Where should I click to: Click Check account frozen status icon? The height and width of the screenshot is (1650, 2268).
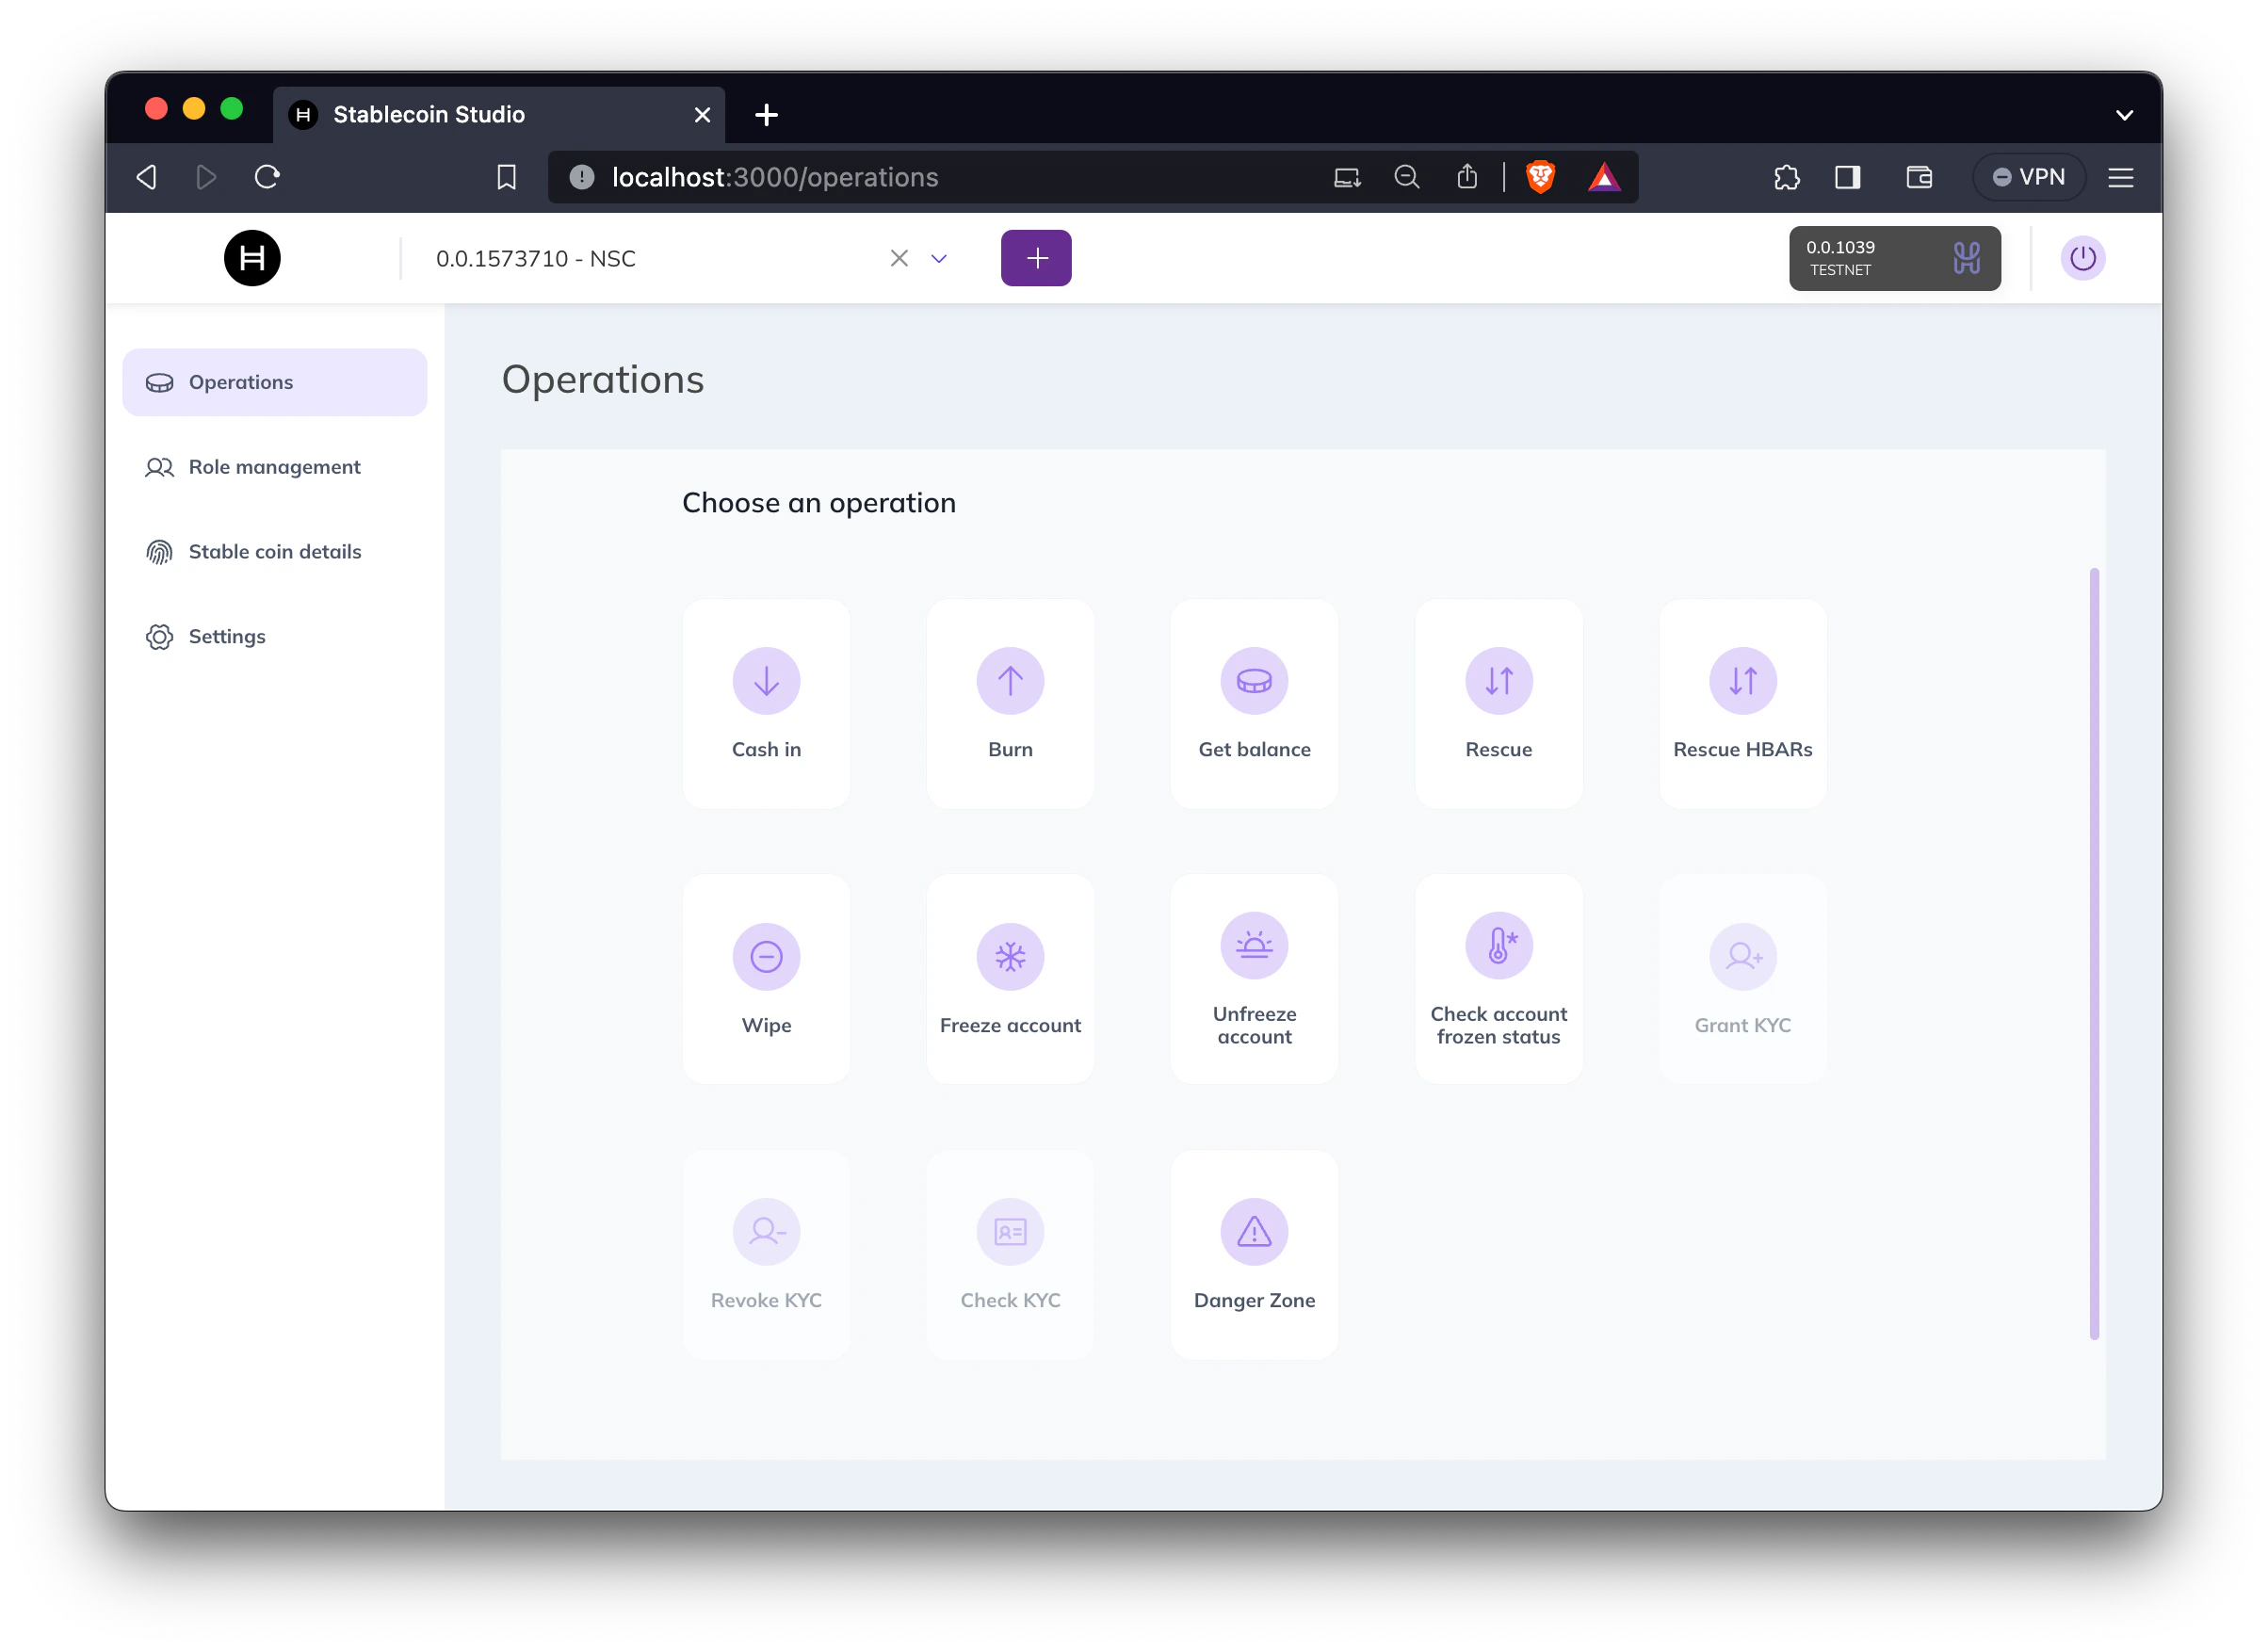click(1498, 945)
